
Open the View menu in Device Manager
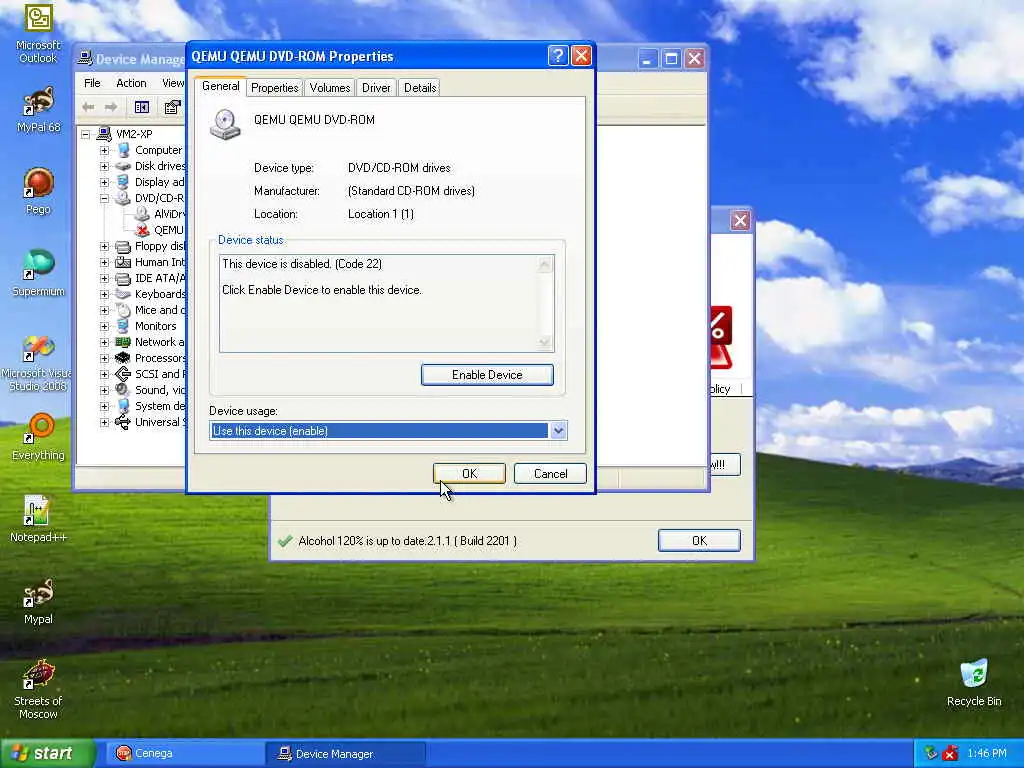[x=172, y=83]
